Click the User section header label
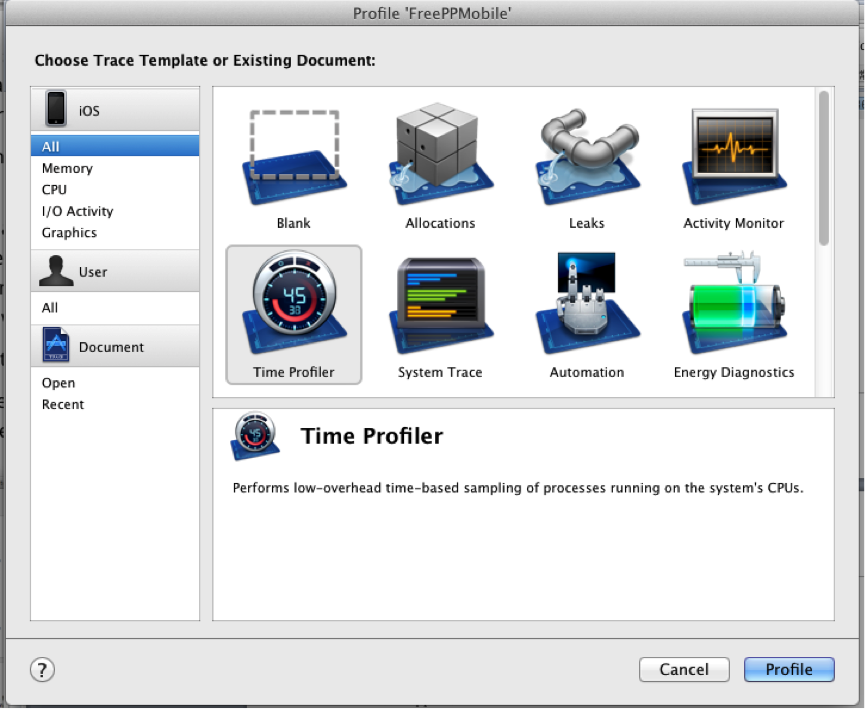The width and height of the screenshot is (865, 709). click(93, 272)
